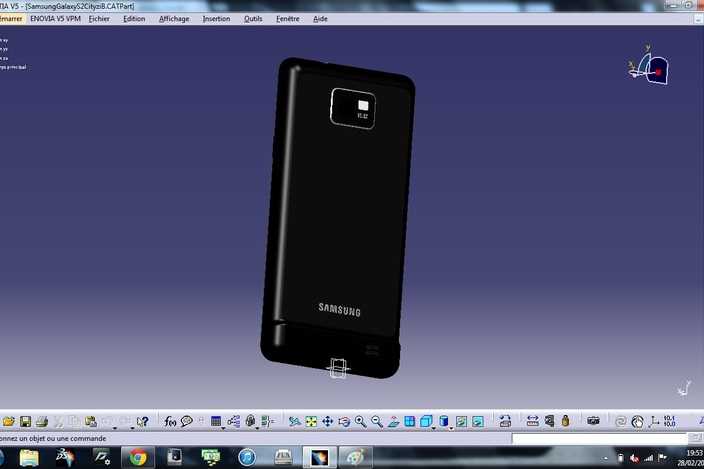The height and width of the screenshot is (469, 704).
Task: Select Measure Between tool
Action: click(x=532, y=421)
